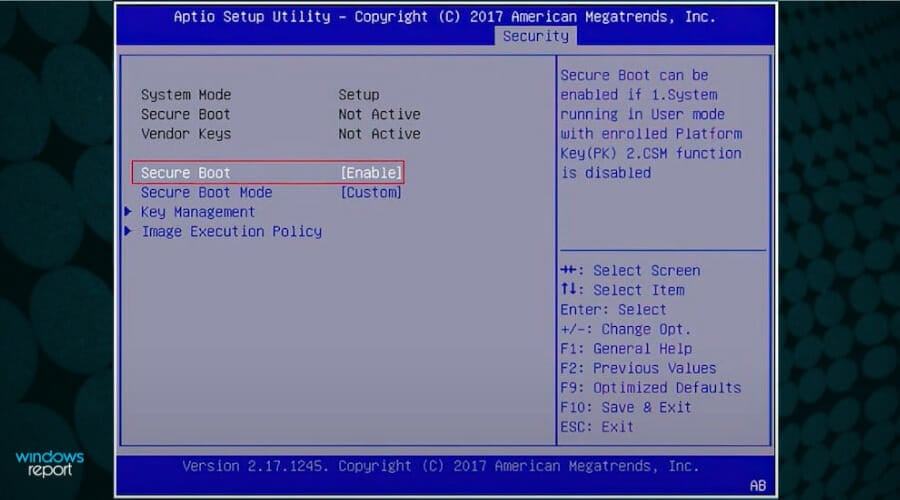Open Secure Boot Mode Custom setting
Screen dimensions: 900x500
point(371,192)
